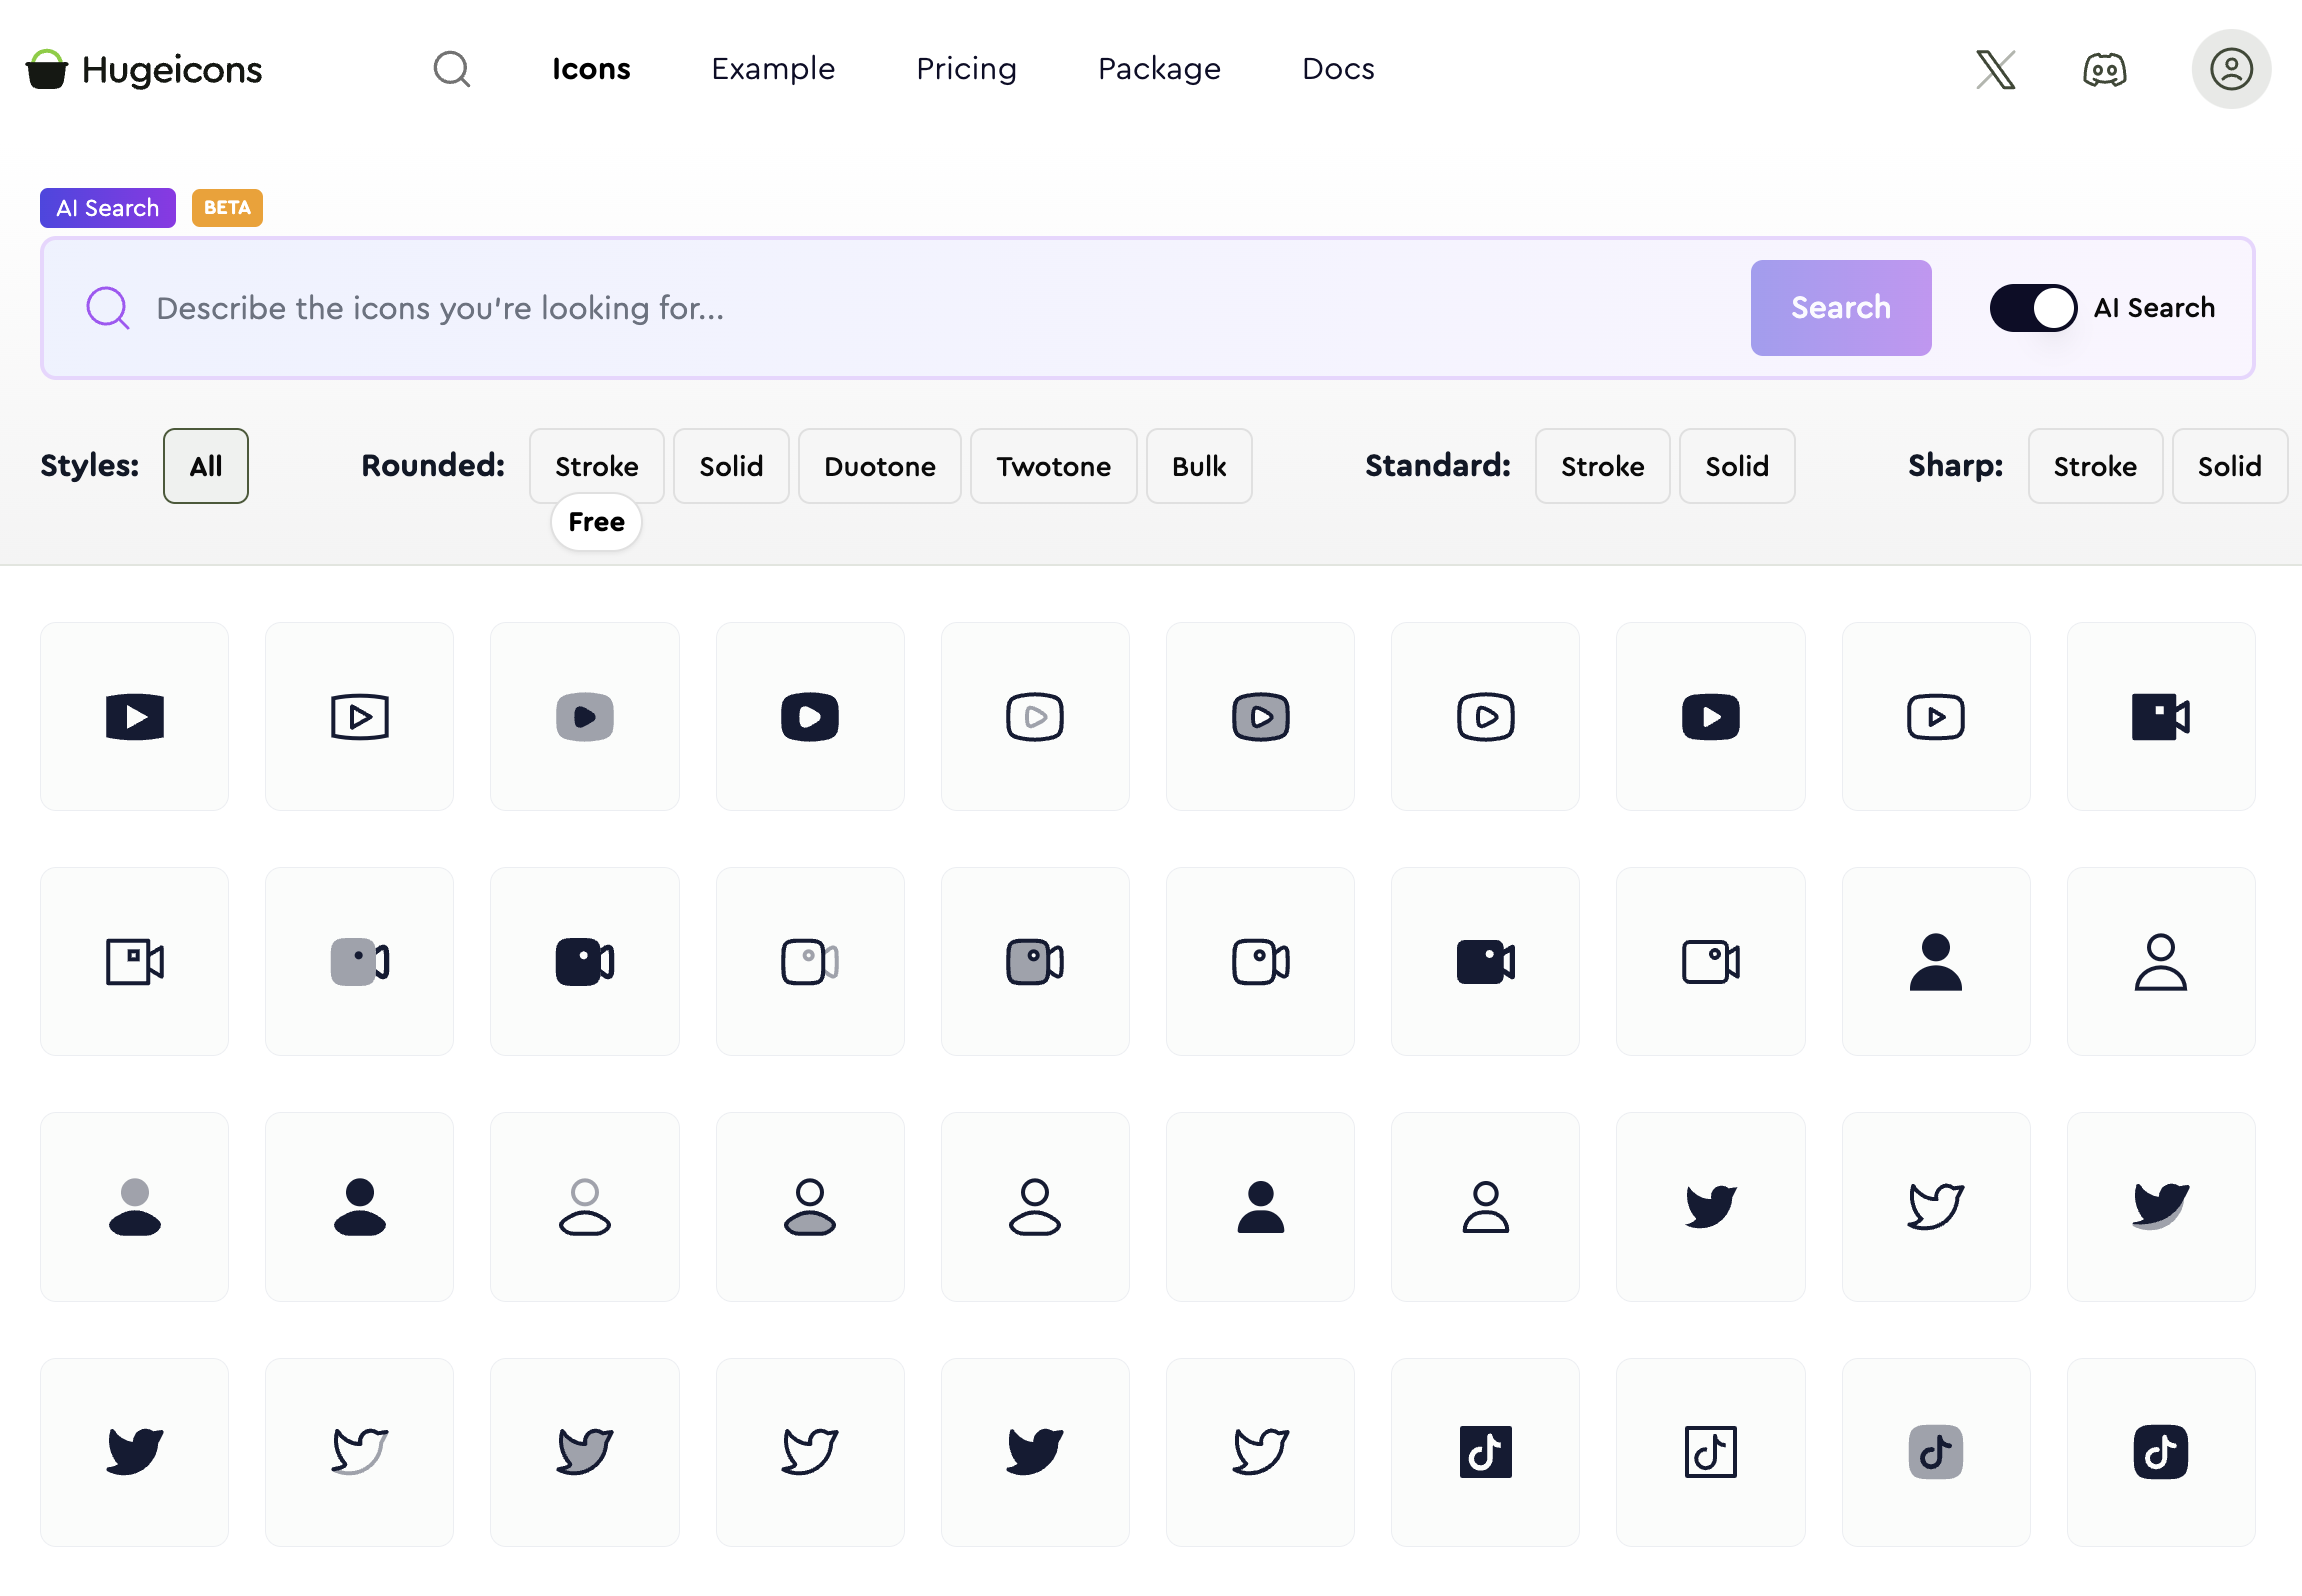Image resolution: width=2302 pixels, height=1596 pixels.
Task: Filter by Bulk style
Action: (x=1199, y=466)
